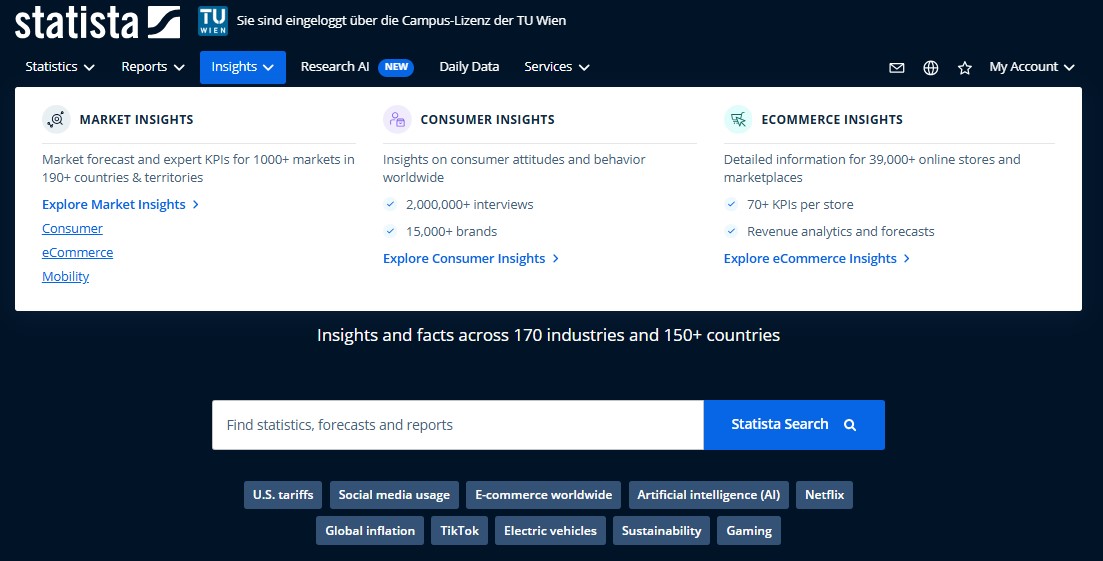Click the eCommerce Insights cart icon

(738, 120)
